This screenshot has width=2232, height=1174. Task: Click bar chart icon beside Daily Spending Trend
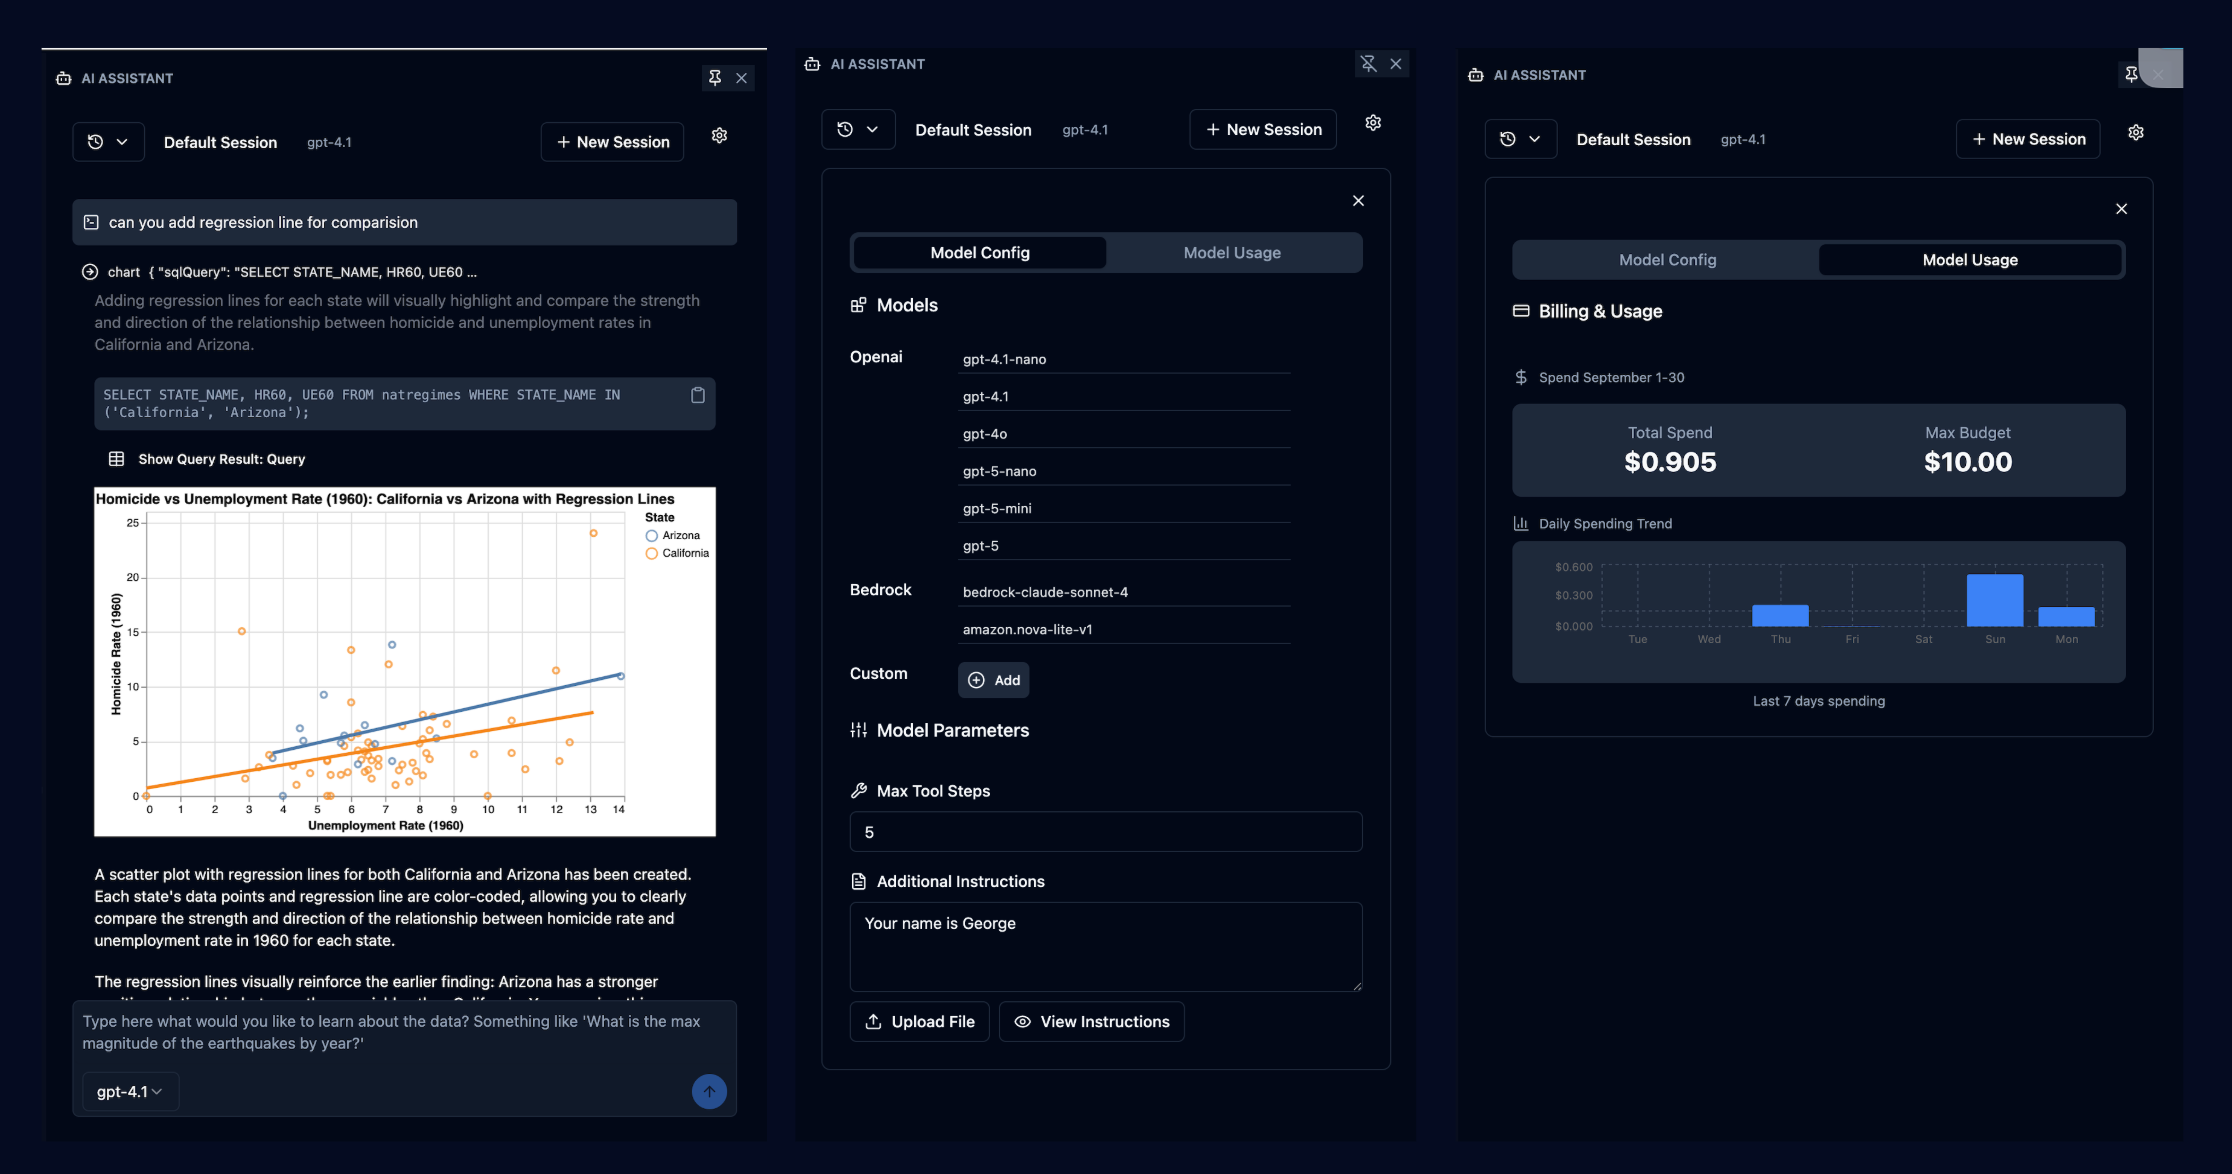[1521, 523]
